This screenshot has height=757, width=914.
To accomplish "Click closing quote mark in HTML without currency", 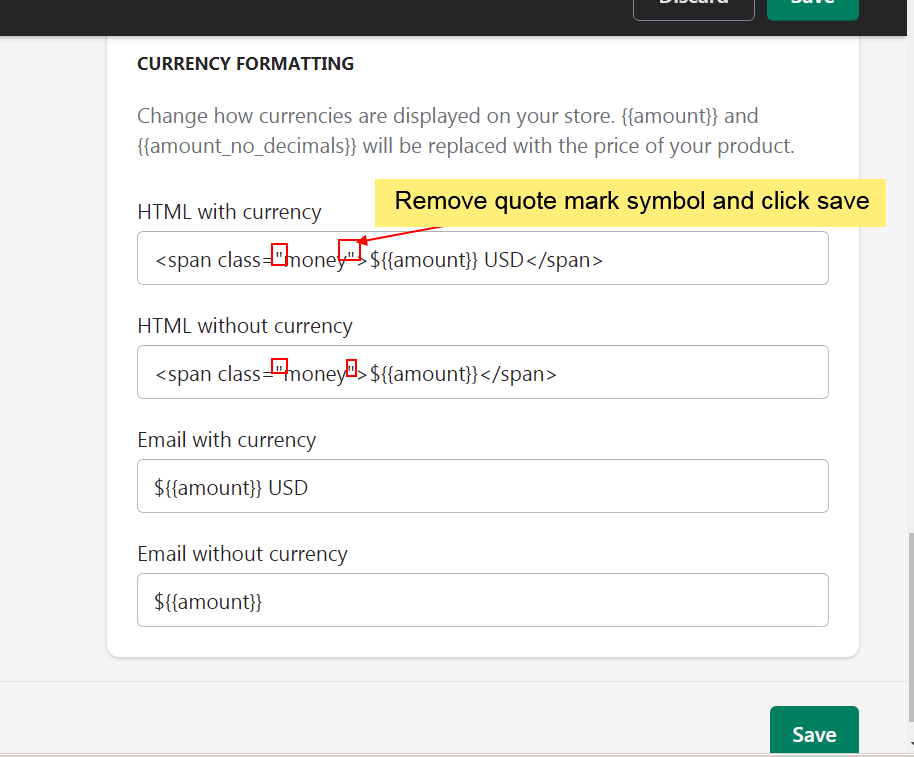I will click(x=351, y=368).
